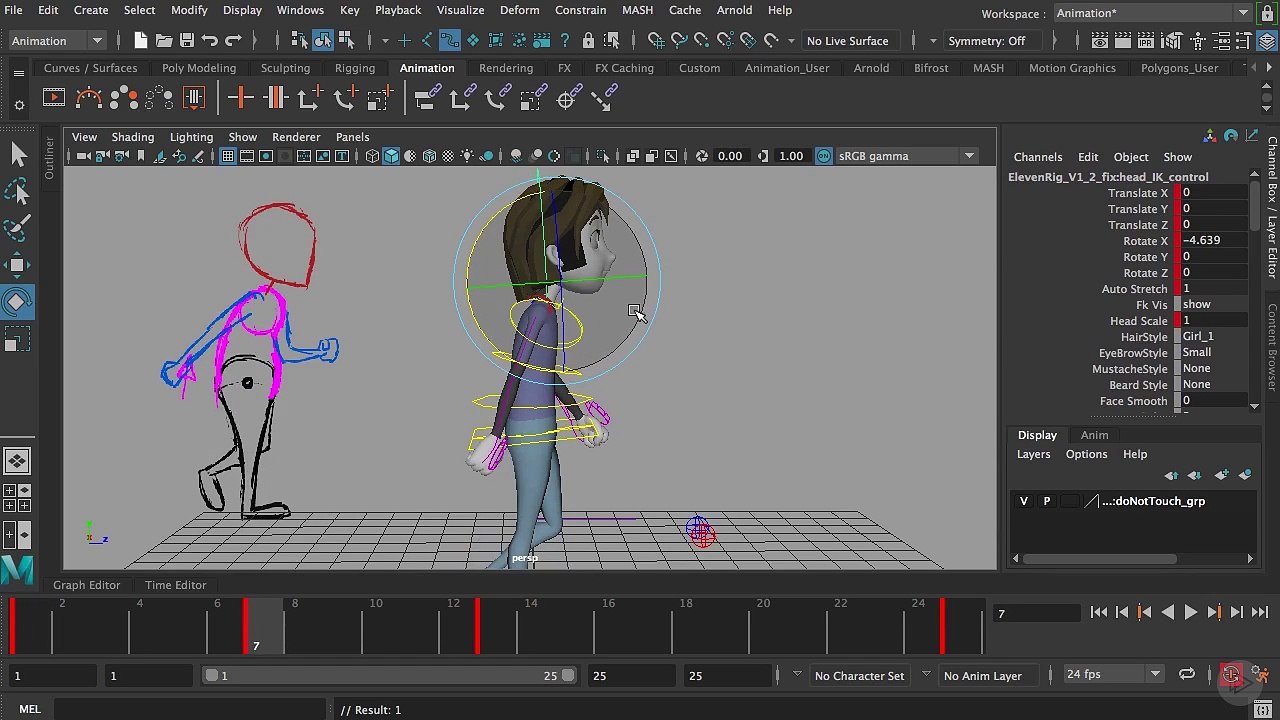Switch to the Rigging shelf tab
The height and width of the screenshot is (720, 1280).
click(355, 68)
